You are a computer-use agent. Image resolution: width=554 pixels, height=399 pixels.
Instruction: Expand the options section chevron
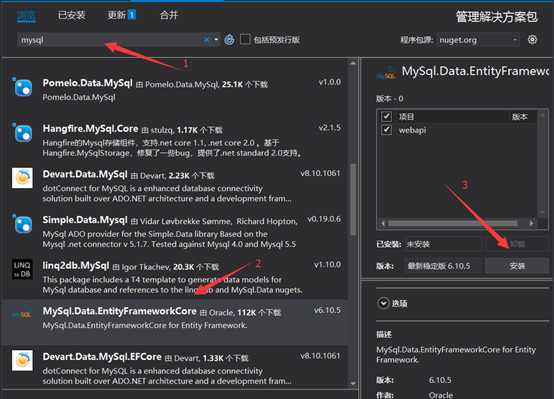pyautogui.click(x=383, y=303)
